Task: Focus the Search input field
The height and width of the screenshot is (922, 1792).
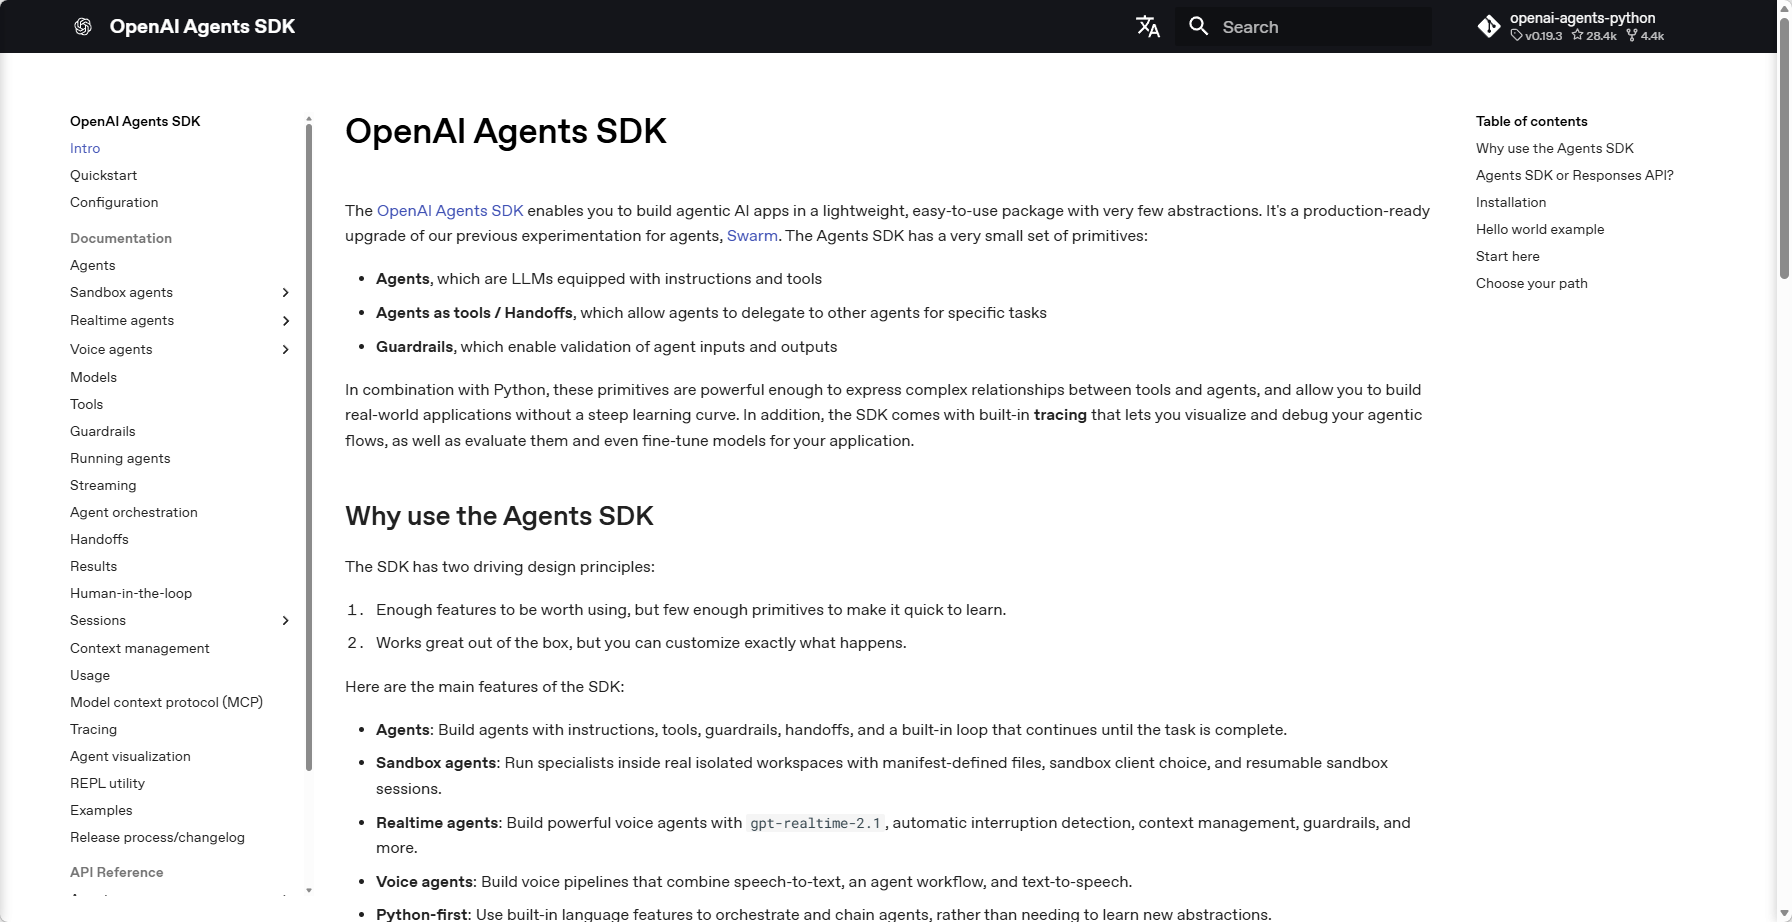Action: 1304,27
